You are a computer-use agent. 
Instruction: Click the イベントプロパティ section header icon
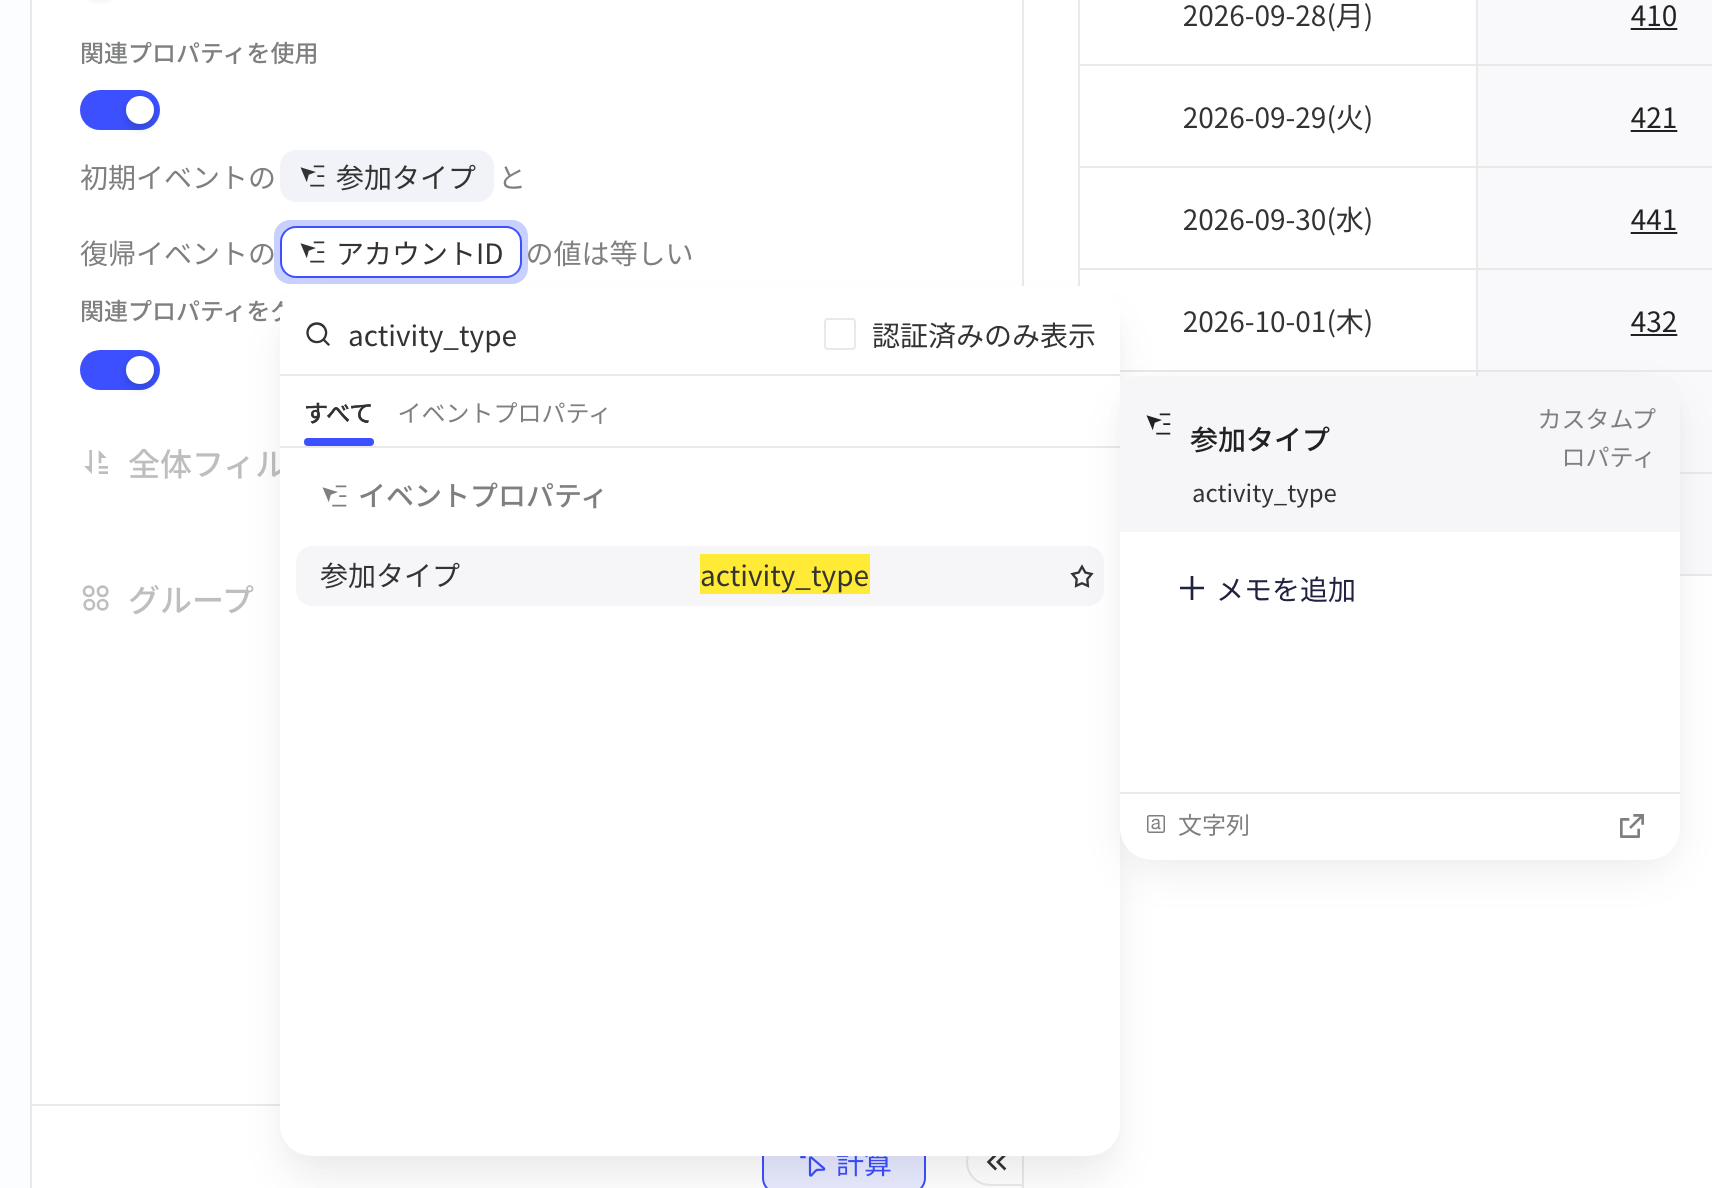click(334, 496)
